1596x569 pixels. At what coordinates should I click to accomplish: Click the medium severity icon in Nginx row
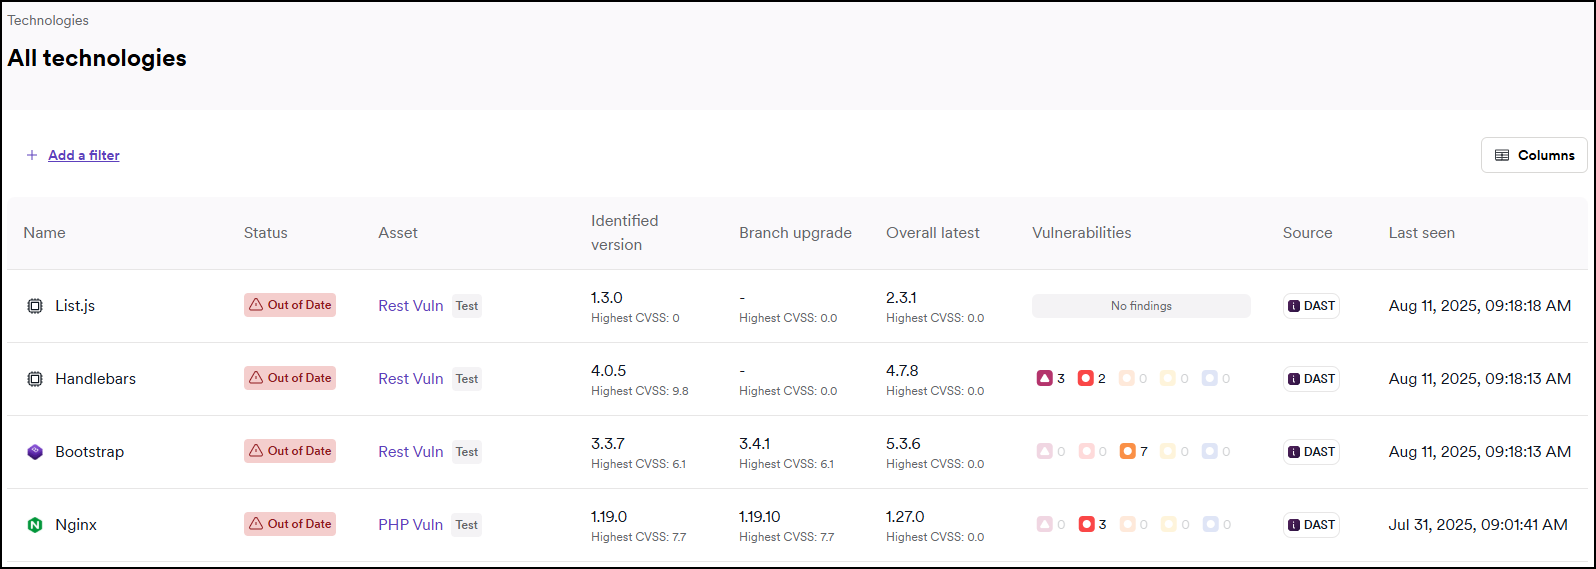click(x=1127, y=524)
